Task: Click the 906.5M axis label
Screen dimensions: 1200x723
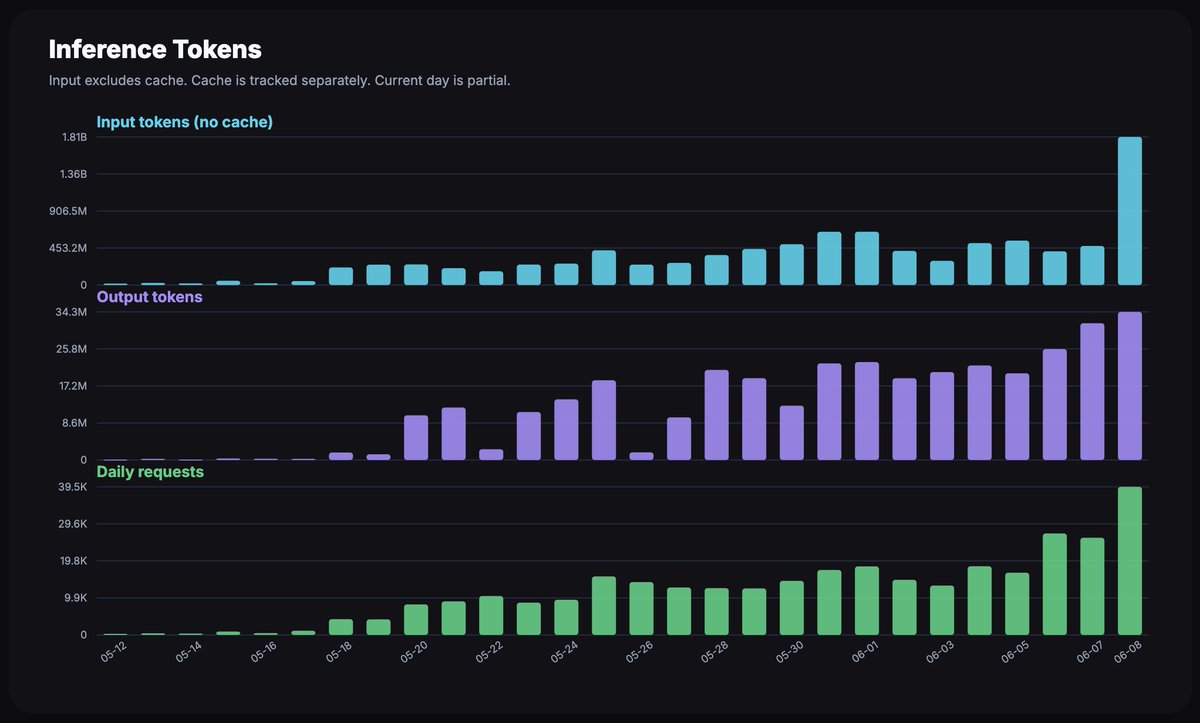Action: pos(69,211)
